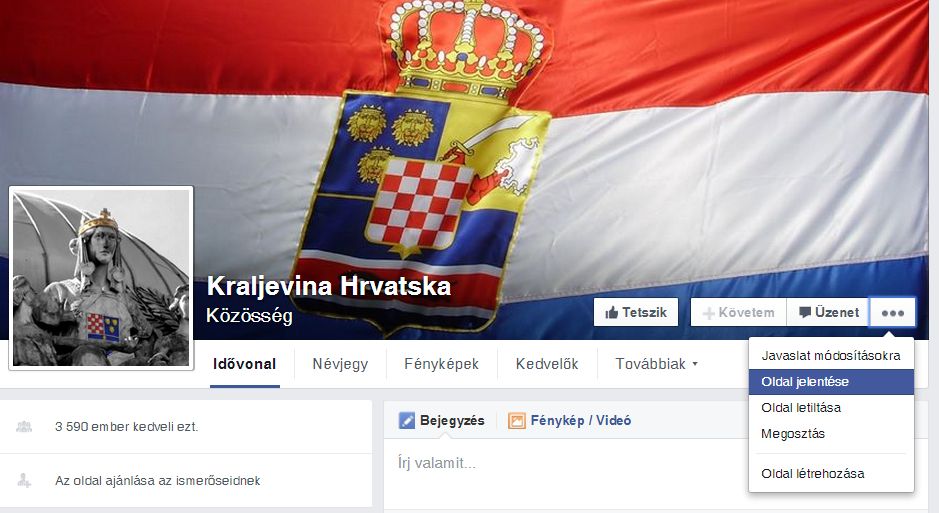Click the plus icon on Követem button
The height and width of the screenshot is (513, 939).
[708, 313]
